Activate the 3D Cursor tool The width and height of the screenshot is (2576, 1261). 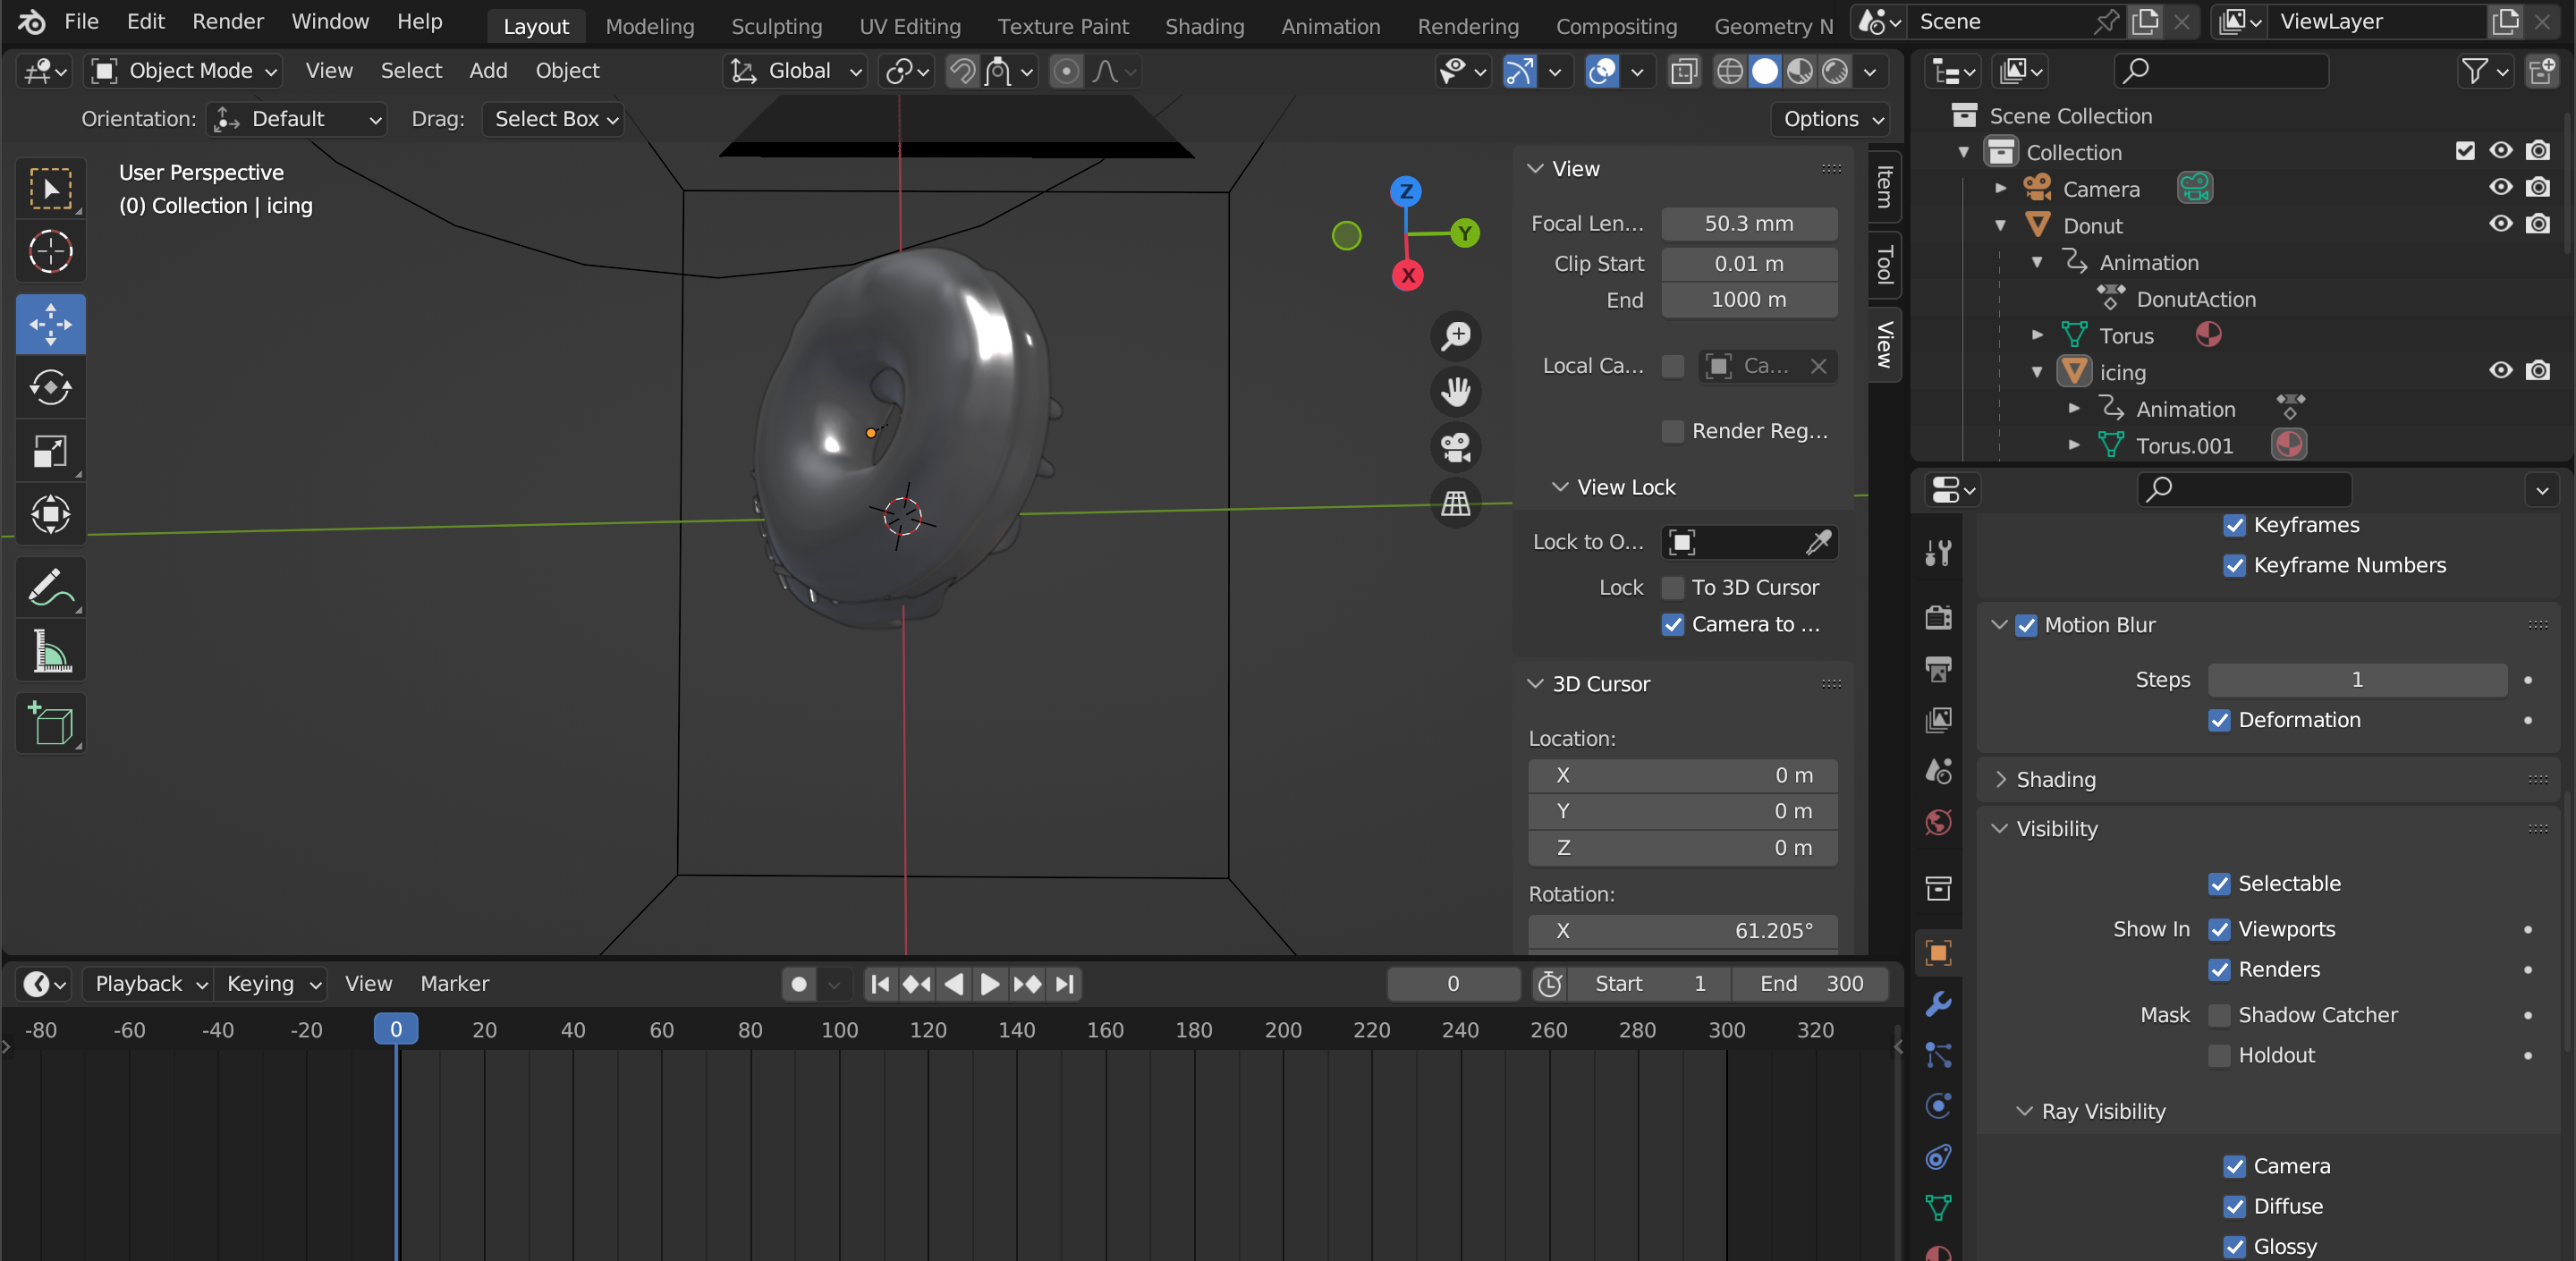tap(50, 251)
